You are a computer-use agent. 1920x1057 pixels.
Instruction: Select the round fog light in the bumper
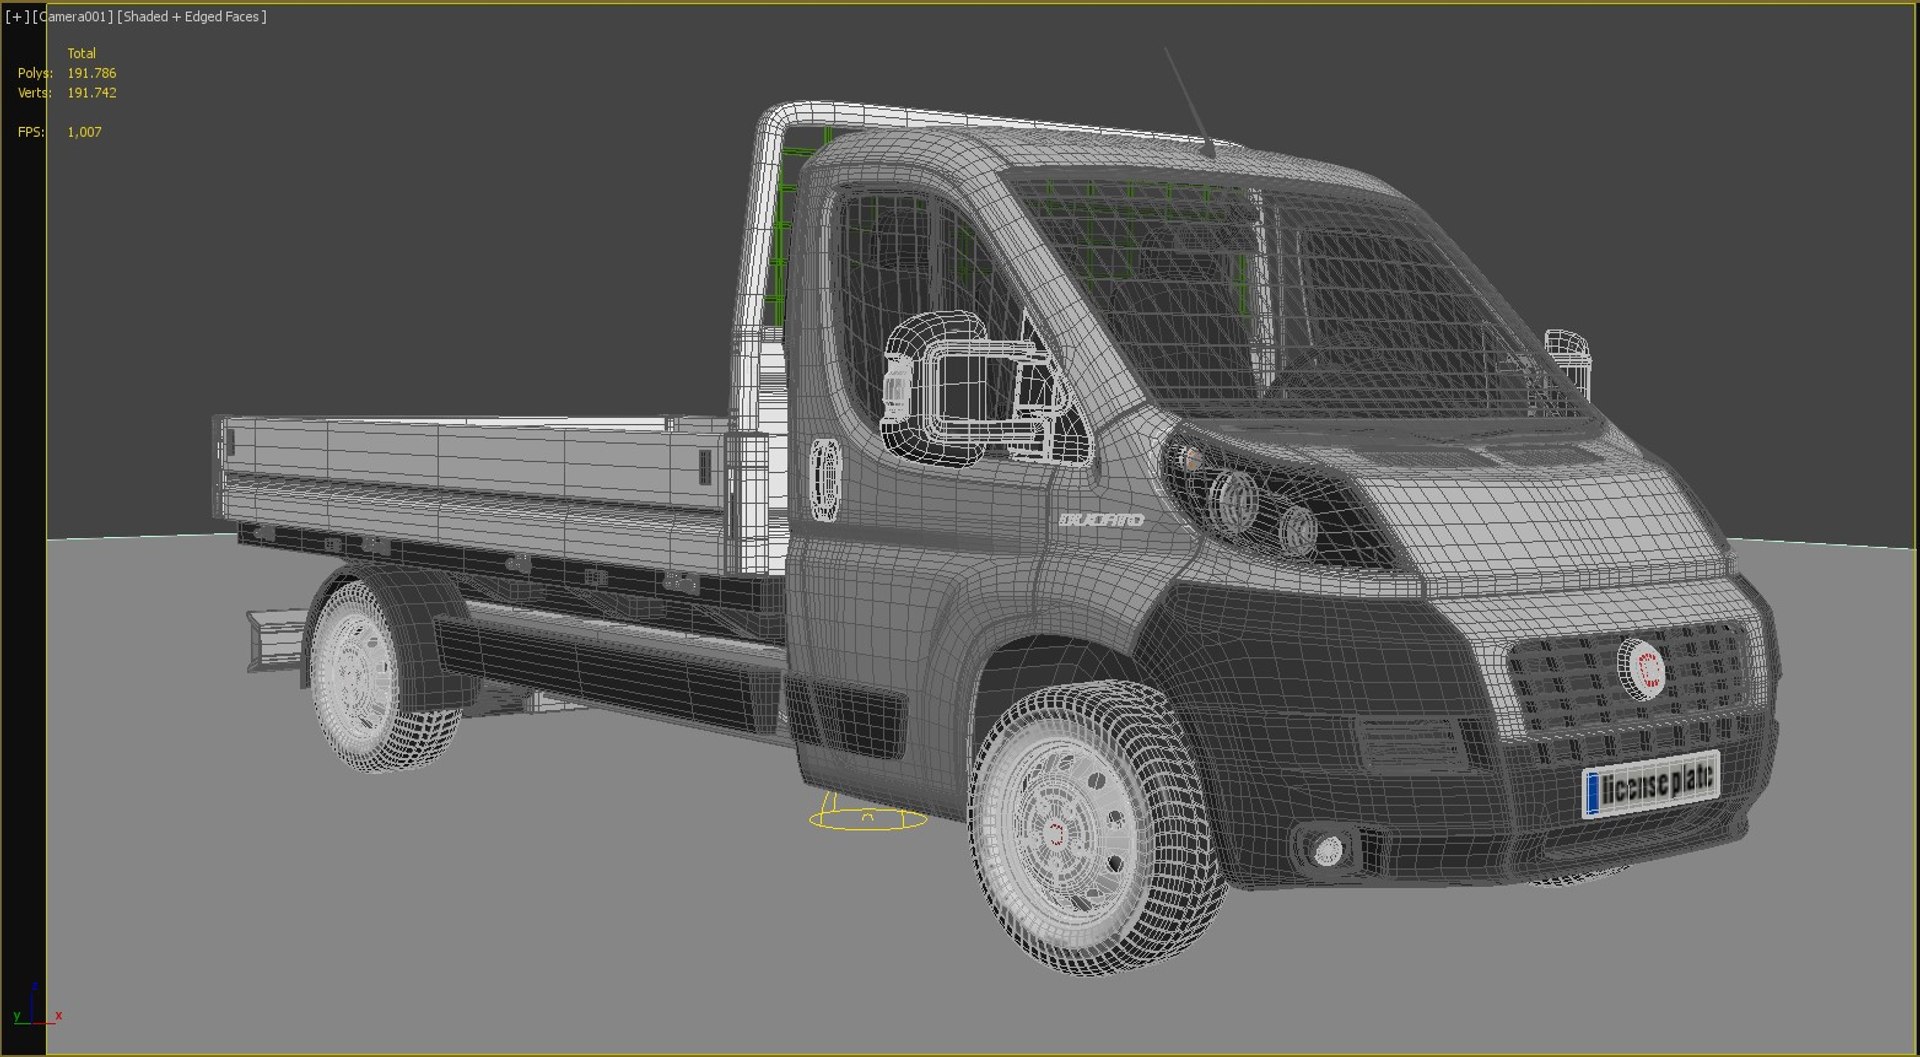click(x=1327, y=851)
